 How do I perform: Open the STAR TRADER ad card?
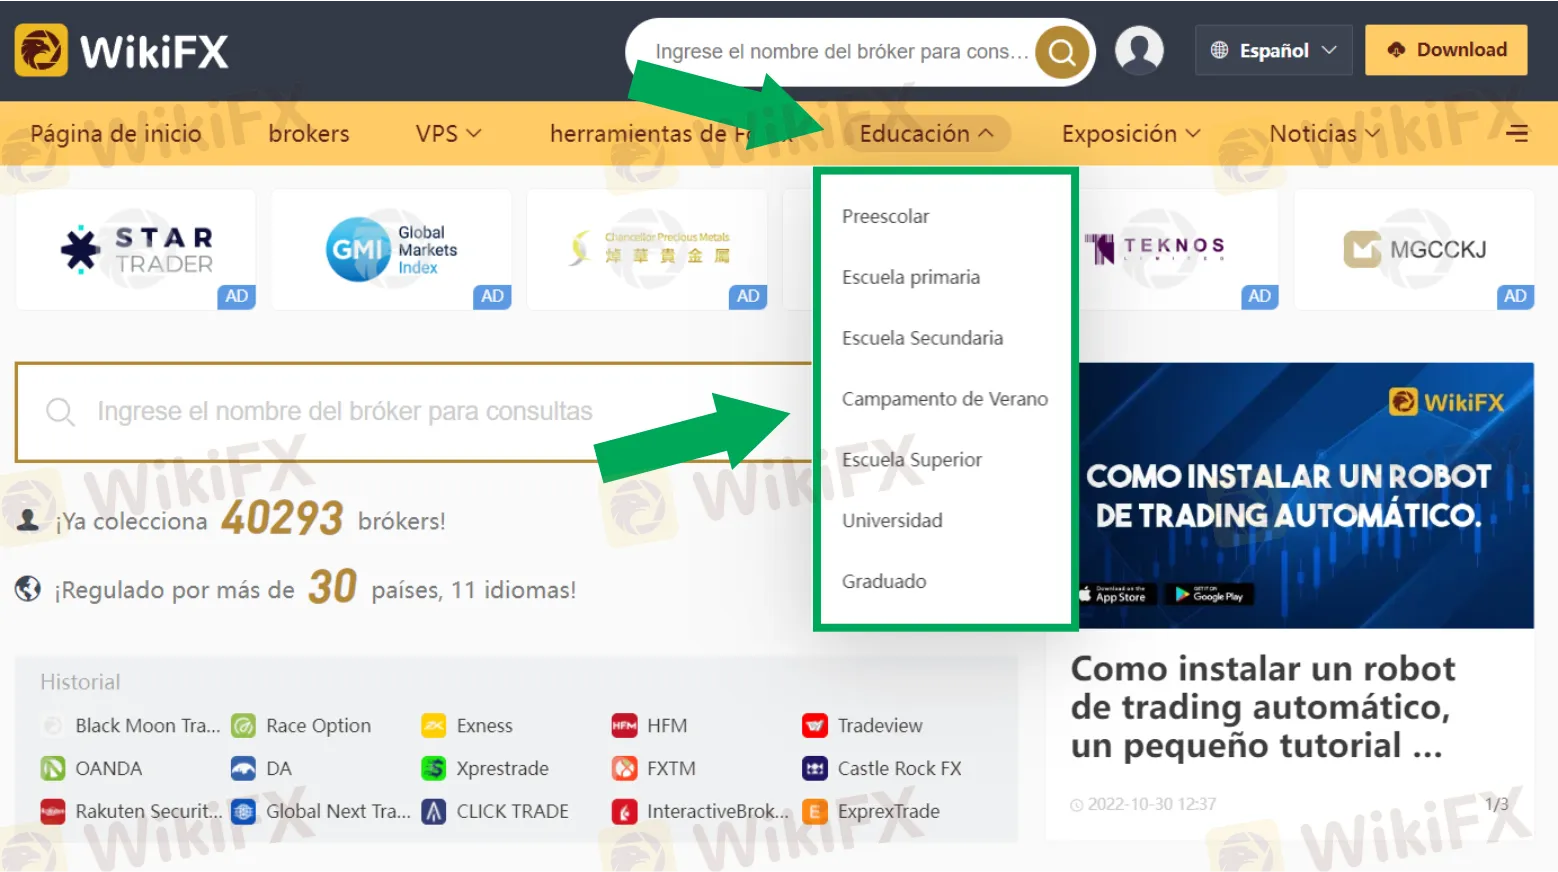[136, 249]
